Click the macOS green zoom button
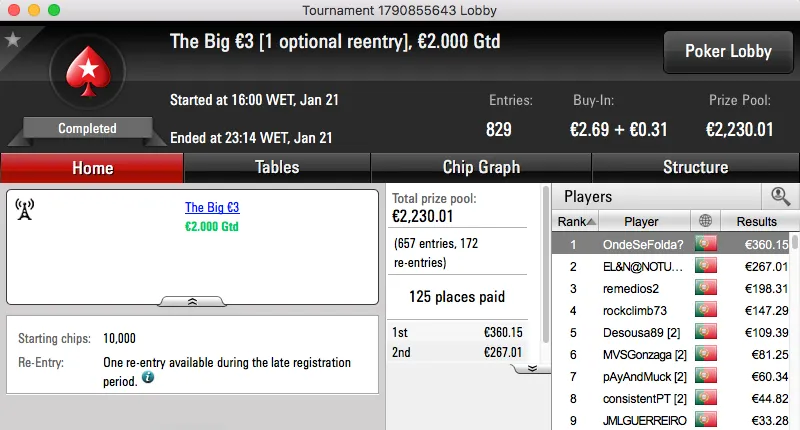This screenshot has height=430, width=800. point(53,9)
